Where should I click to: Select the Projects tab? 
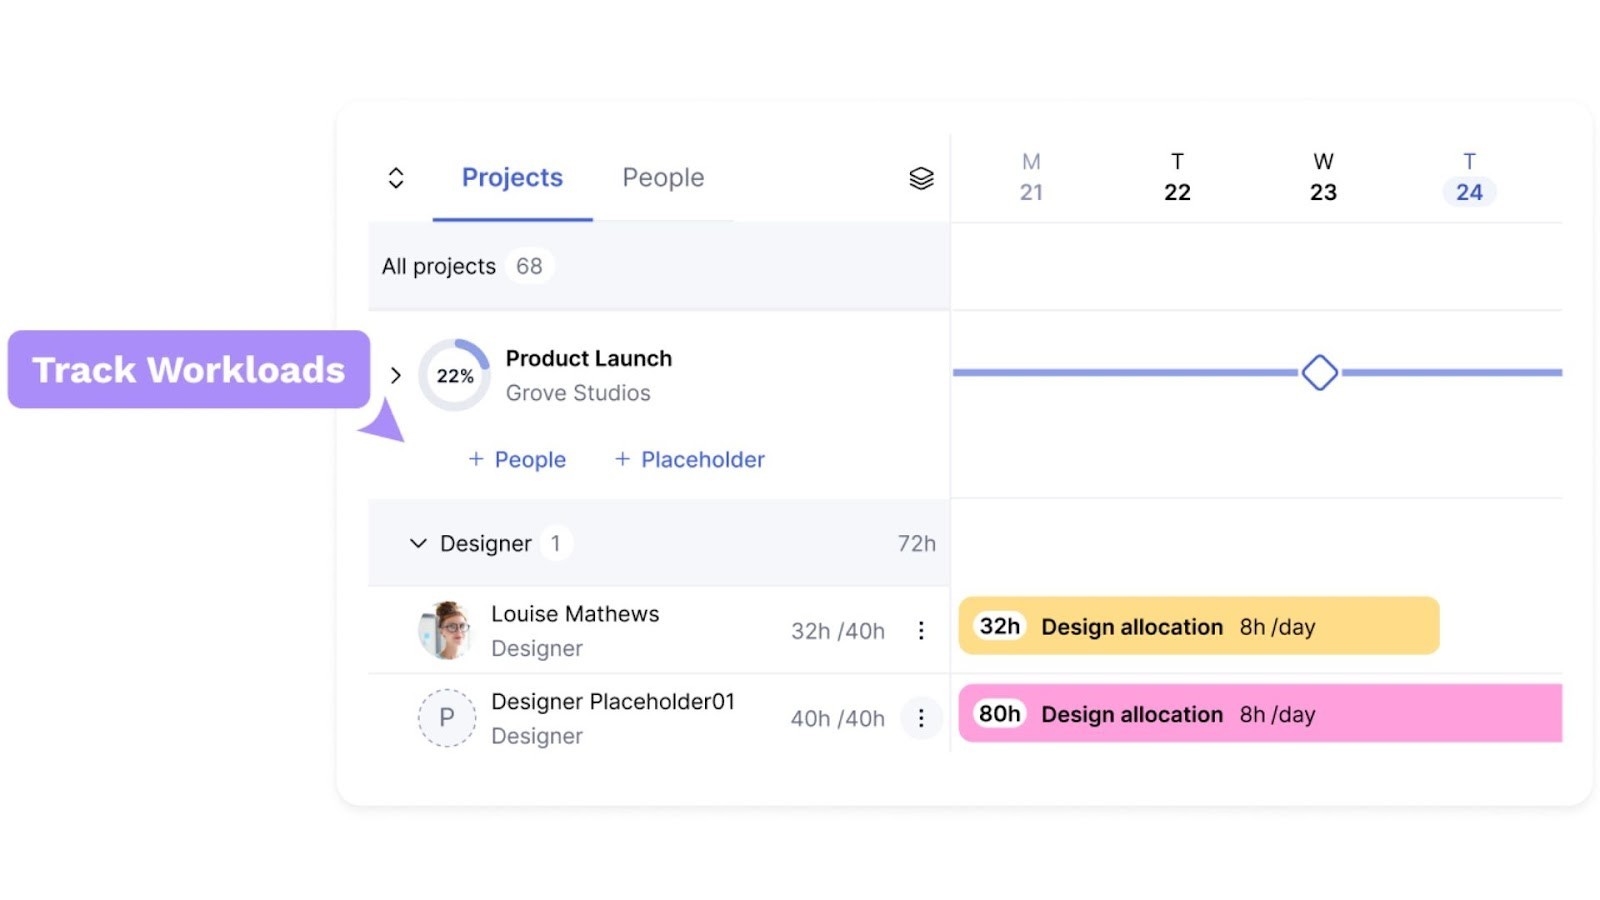tap(512, 177)
